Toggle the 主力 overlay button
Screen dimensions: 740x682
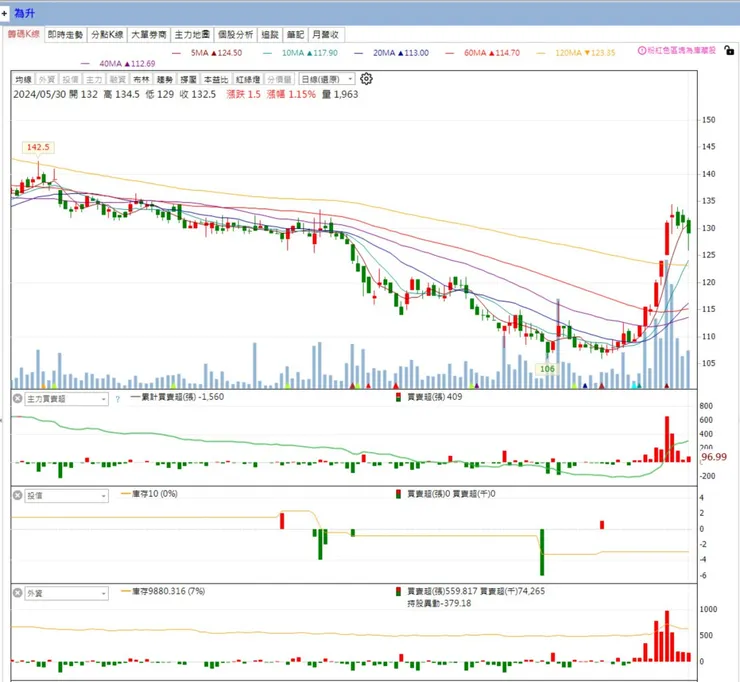[94, 79]
